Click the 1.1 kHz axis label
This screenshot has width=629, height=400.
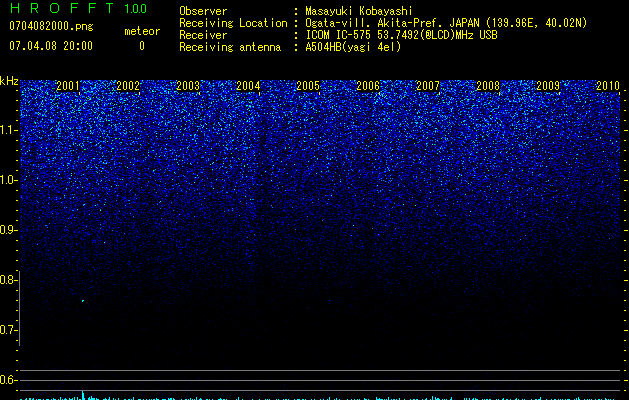pos(8,130)
